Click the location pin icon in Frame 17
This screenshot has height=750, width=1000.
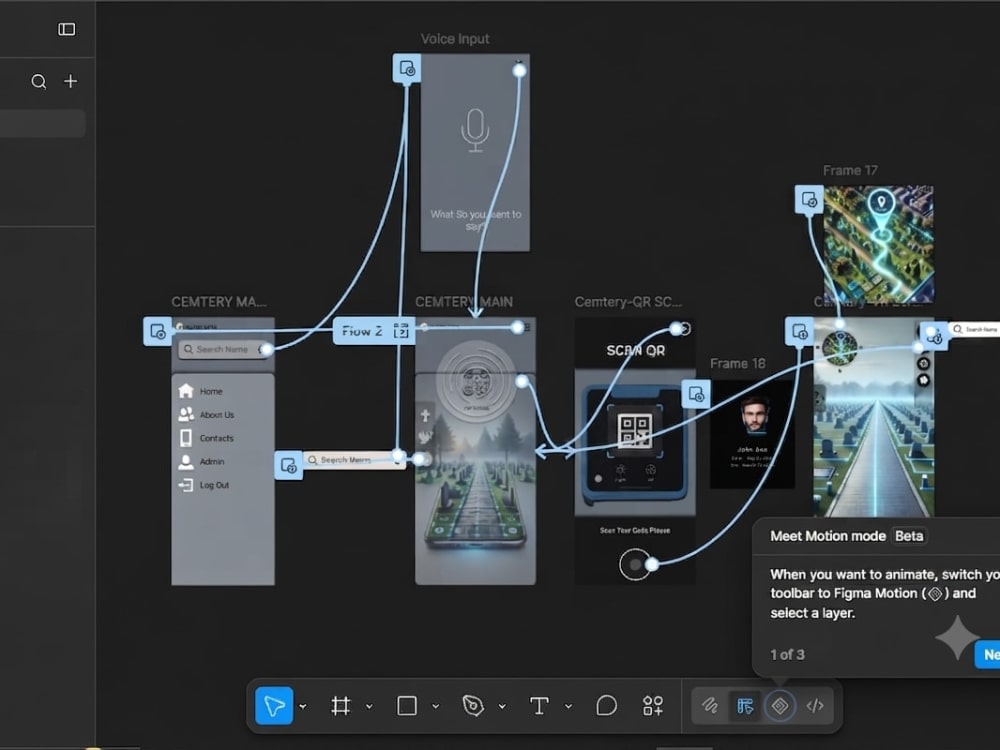(881, 203)
